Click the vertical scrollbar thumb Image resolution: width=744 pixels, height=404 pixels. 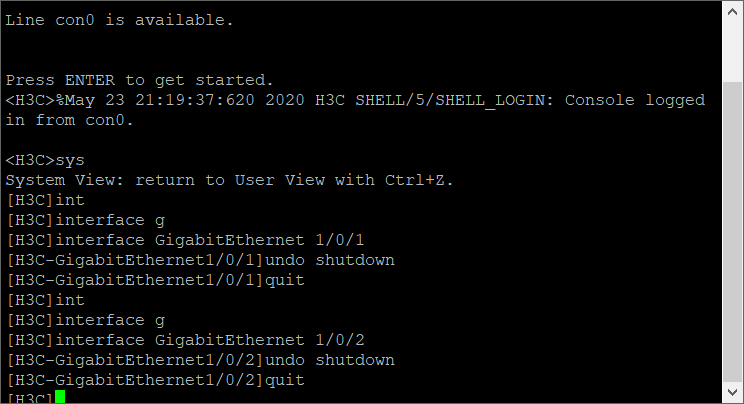(x=733, y=232)
